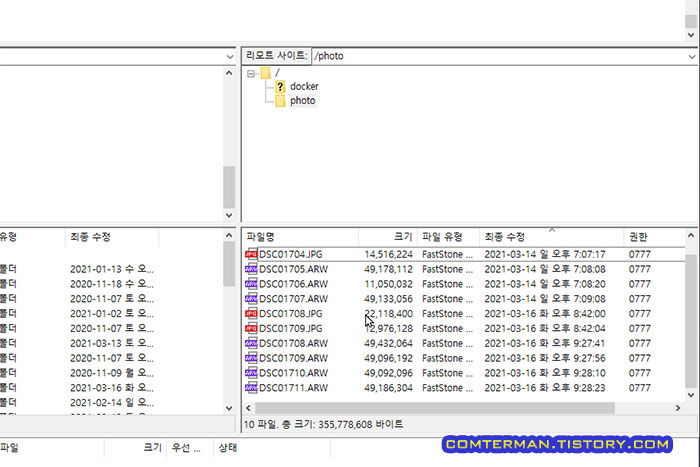Click the queue 파일 column header
The width and height of the screenshot is (700, 467).
pyautogui.click(x=51, y=448)
